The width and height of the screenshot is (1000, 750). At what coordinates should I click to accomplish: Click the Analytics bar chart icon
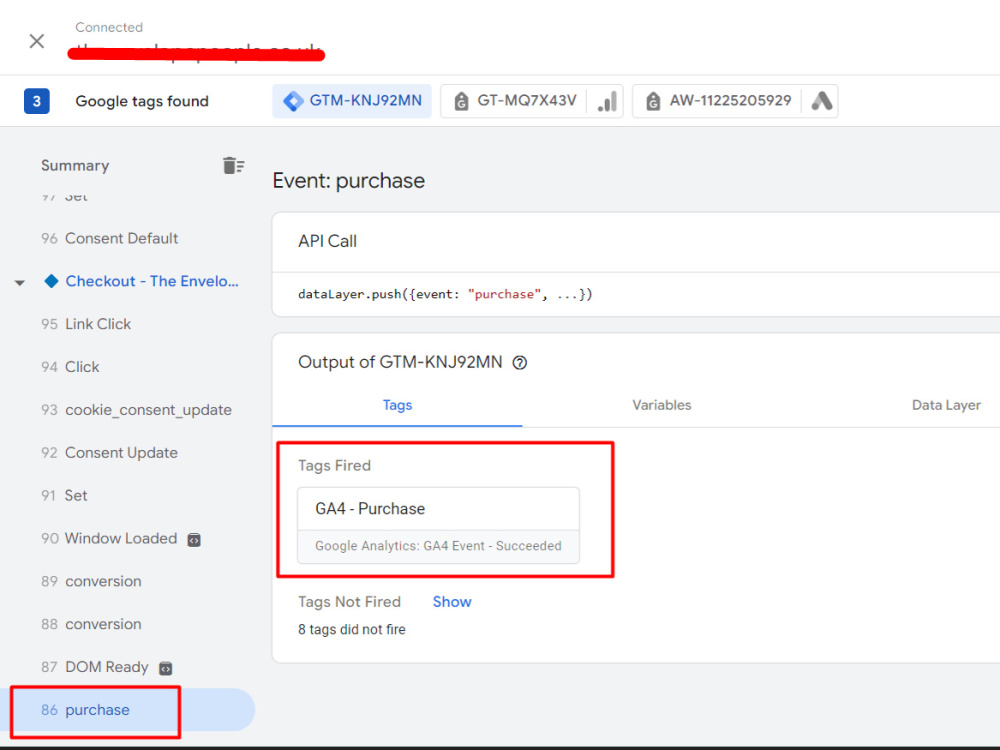pos(608,101)
